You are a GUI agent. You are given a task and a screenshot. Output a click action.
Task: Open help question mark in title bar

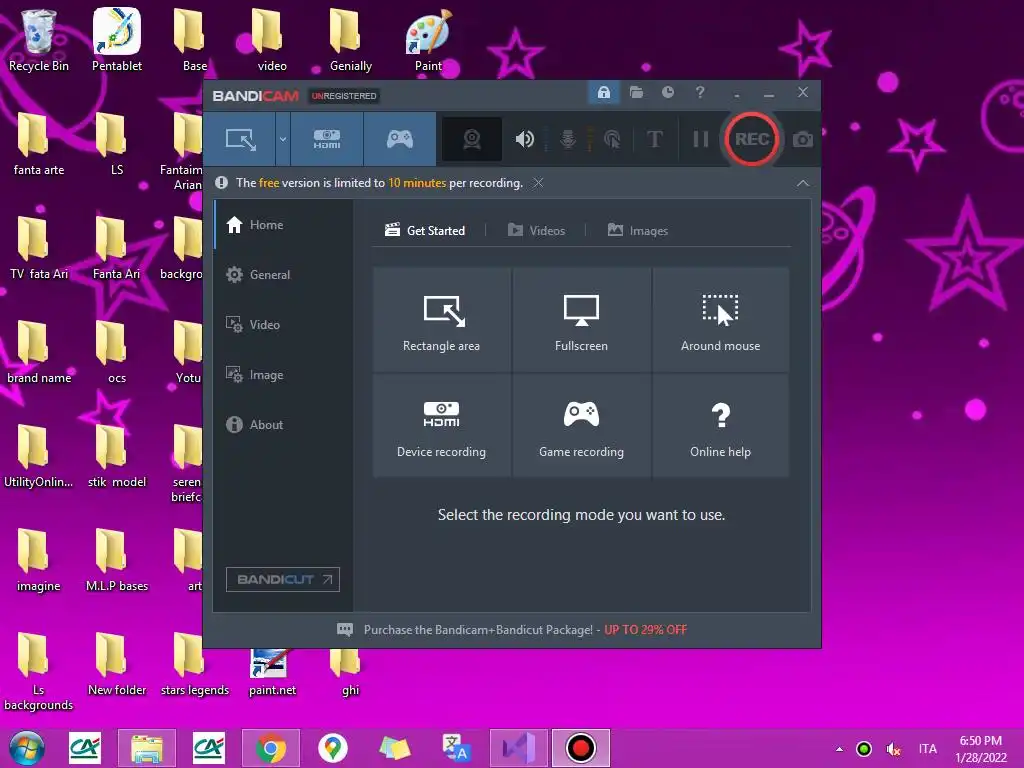[x=699, y=92]
